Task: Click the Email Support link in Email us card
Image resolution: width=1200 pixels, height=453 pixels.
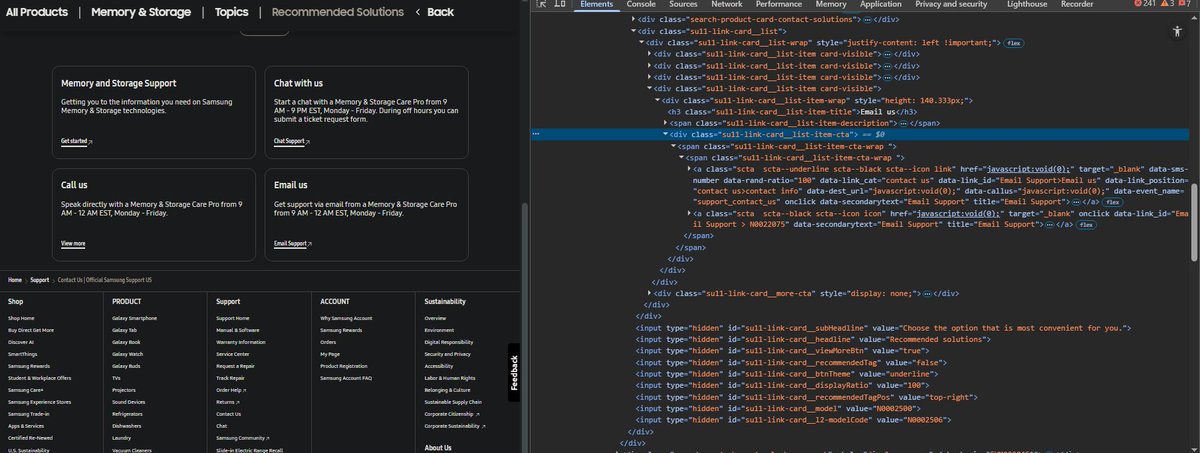Action: pos(293,244)
